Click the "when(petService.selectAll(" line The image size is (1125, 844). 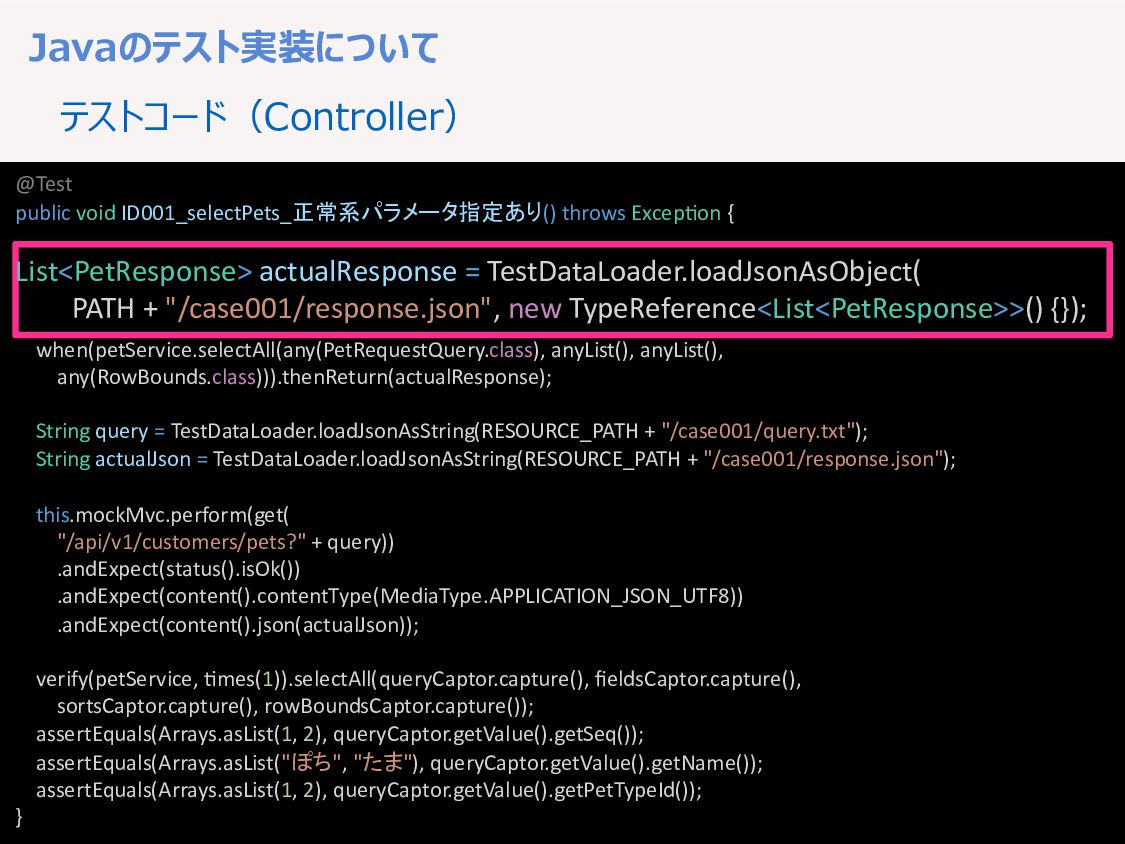380,350
